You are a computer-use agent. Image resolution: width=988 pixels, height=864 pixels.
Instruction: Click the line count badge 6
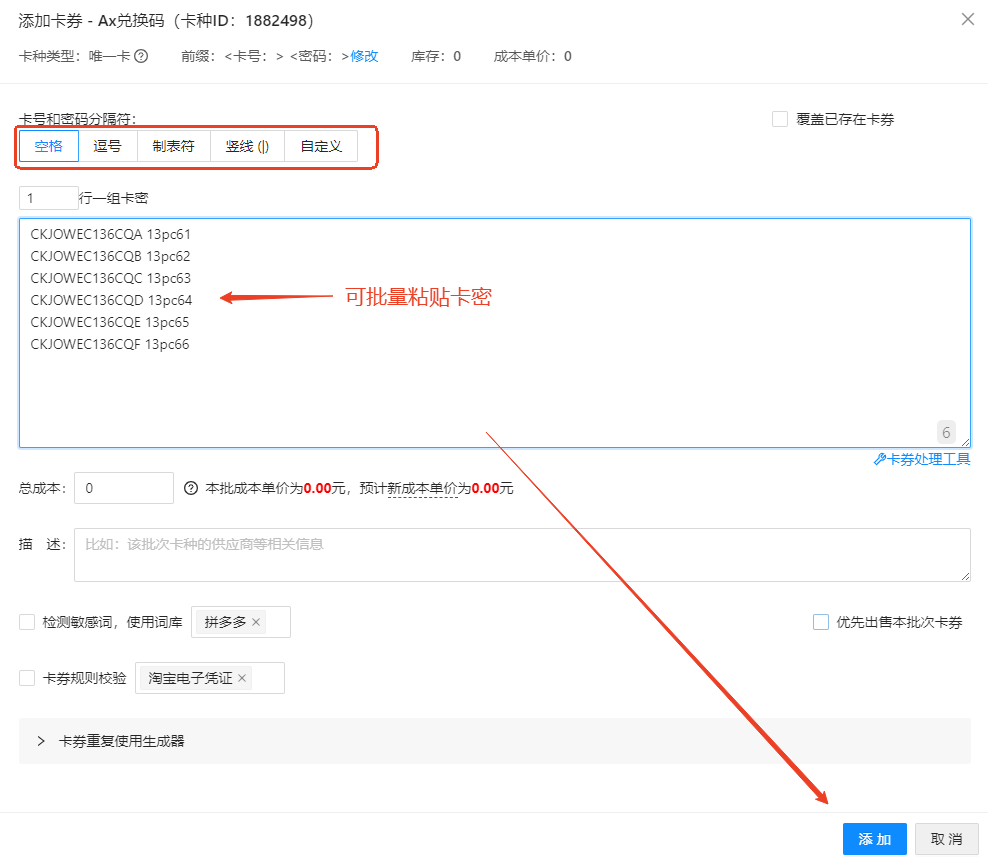[946, 432]
